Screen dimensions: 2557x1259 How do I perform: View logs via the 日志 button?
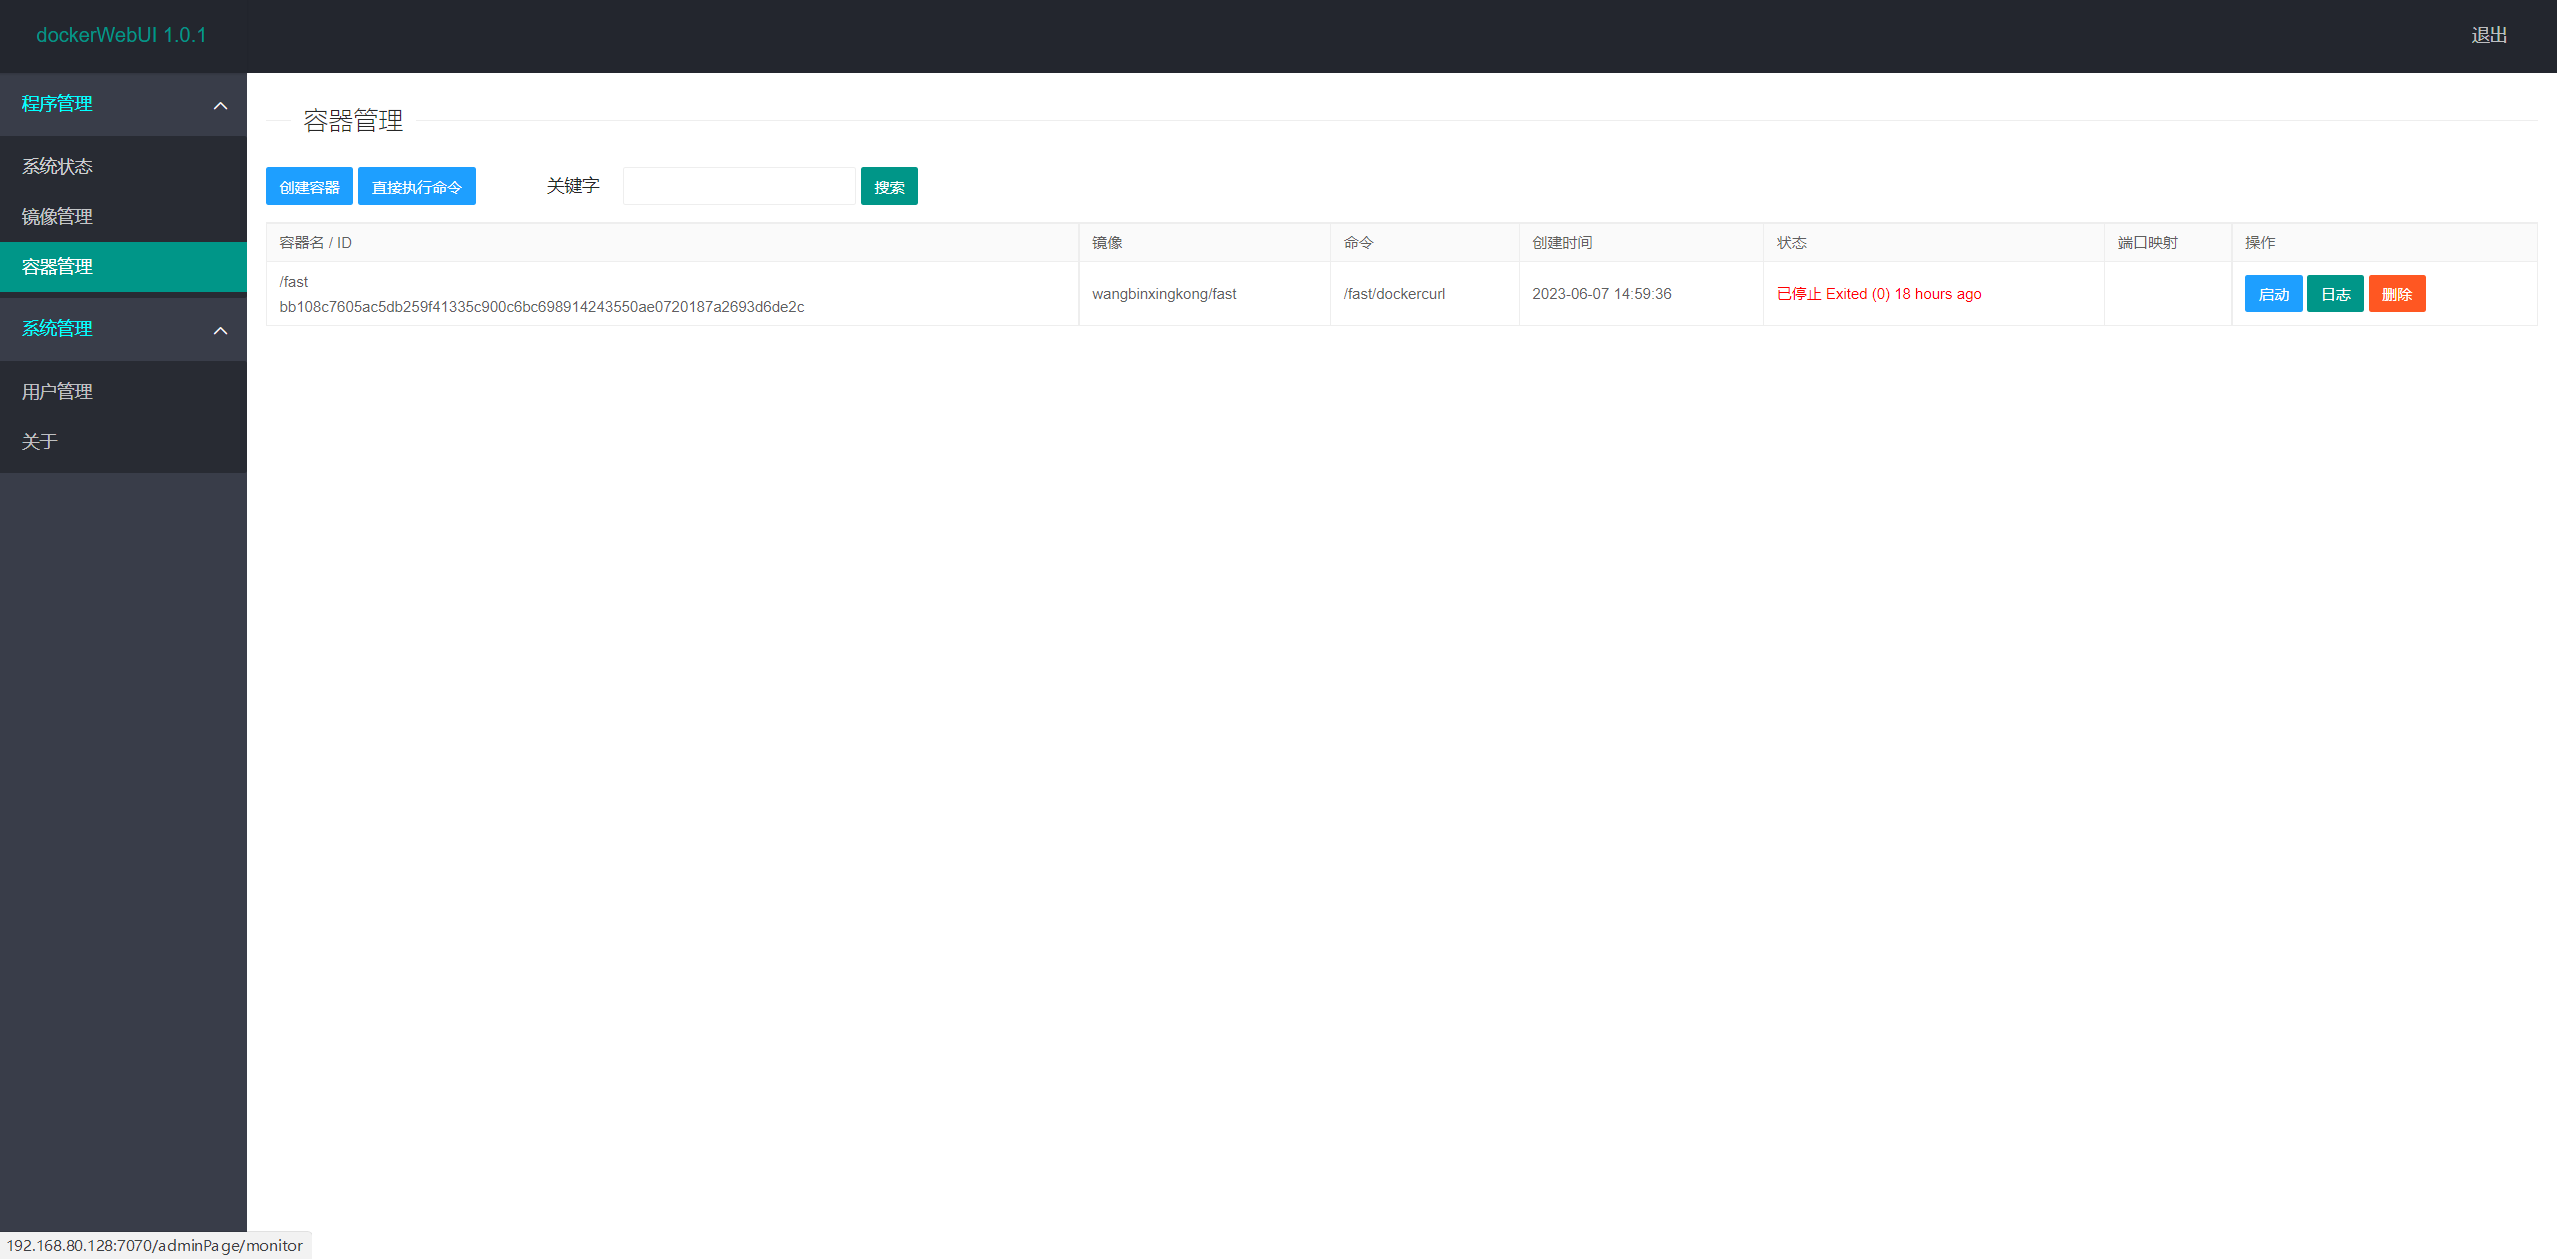pyautogui.click(x=2334, y=293)
